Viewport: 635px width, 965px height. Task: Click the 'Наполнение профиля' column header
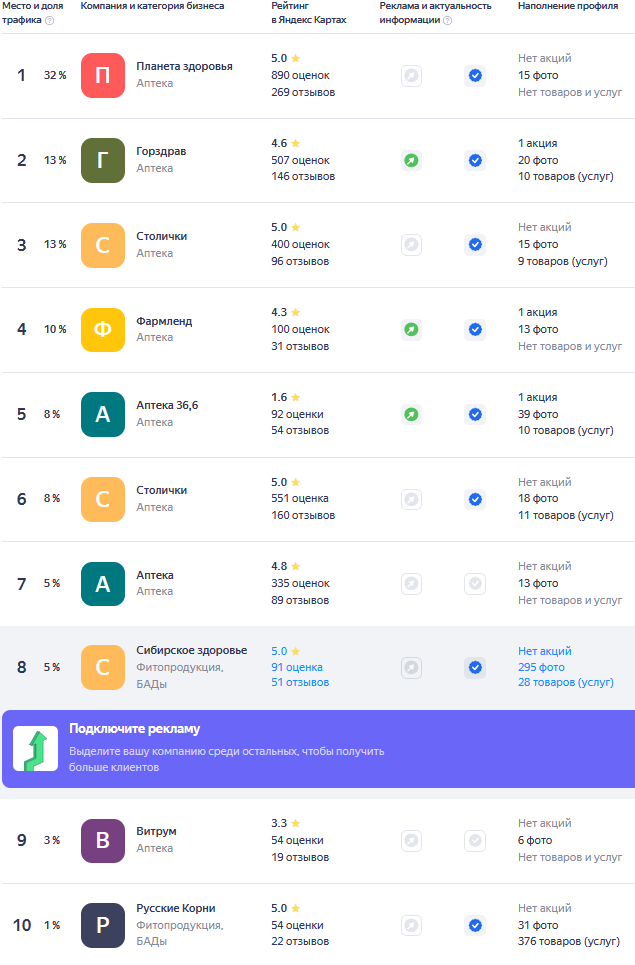coord(568,6)
